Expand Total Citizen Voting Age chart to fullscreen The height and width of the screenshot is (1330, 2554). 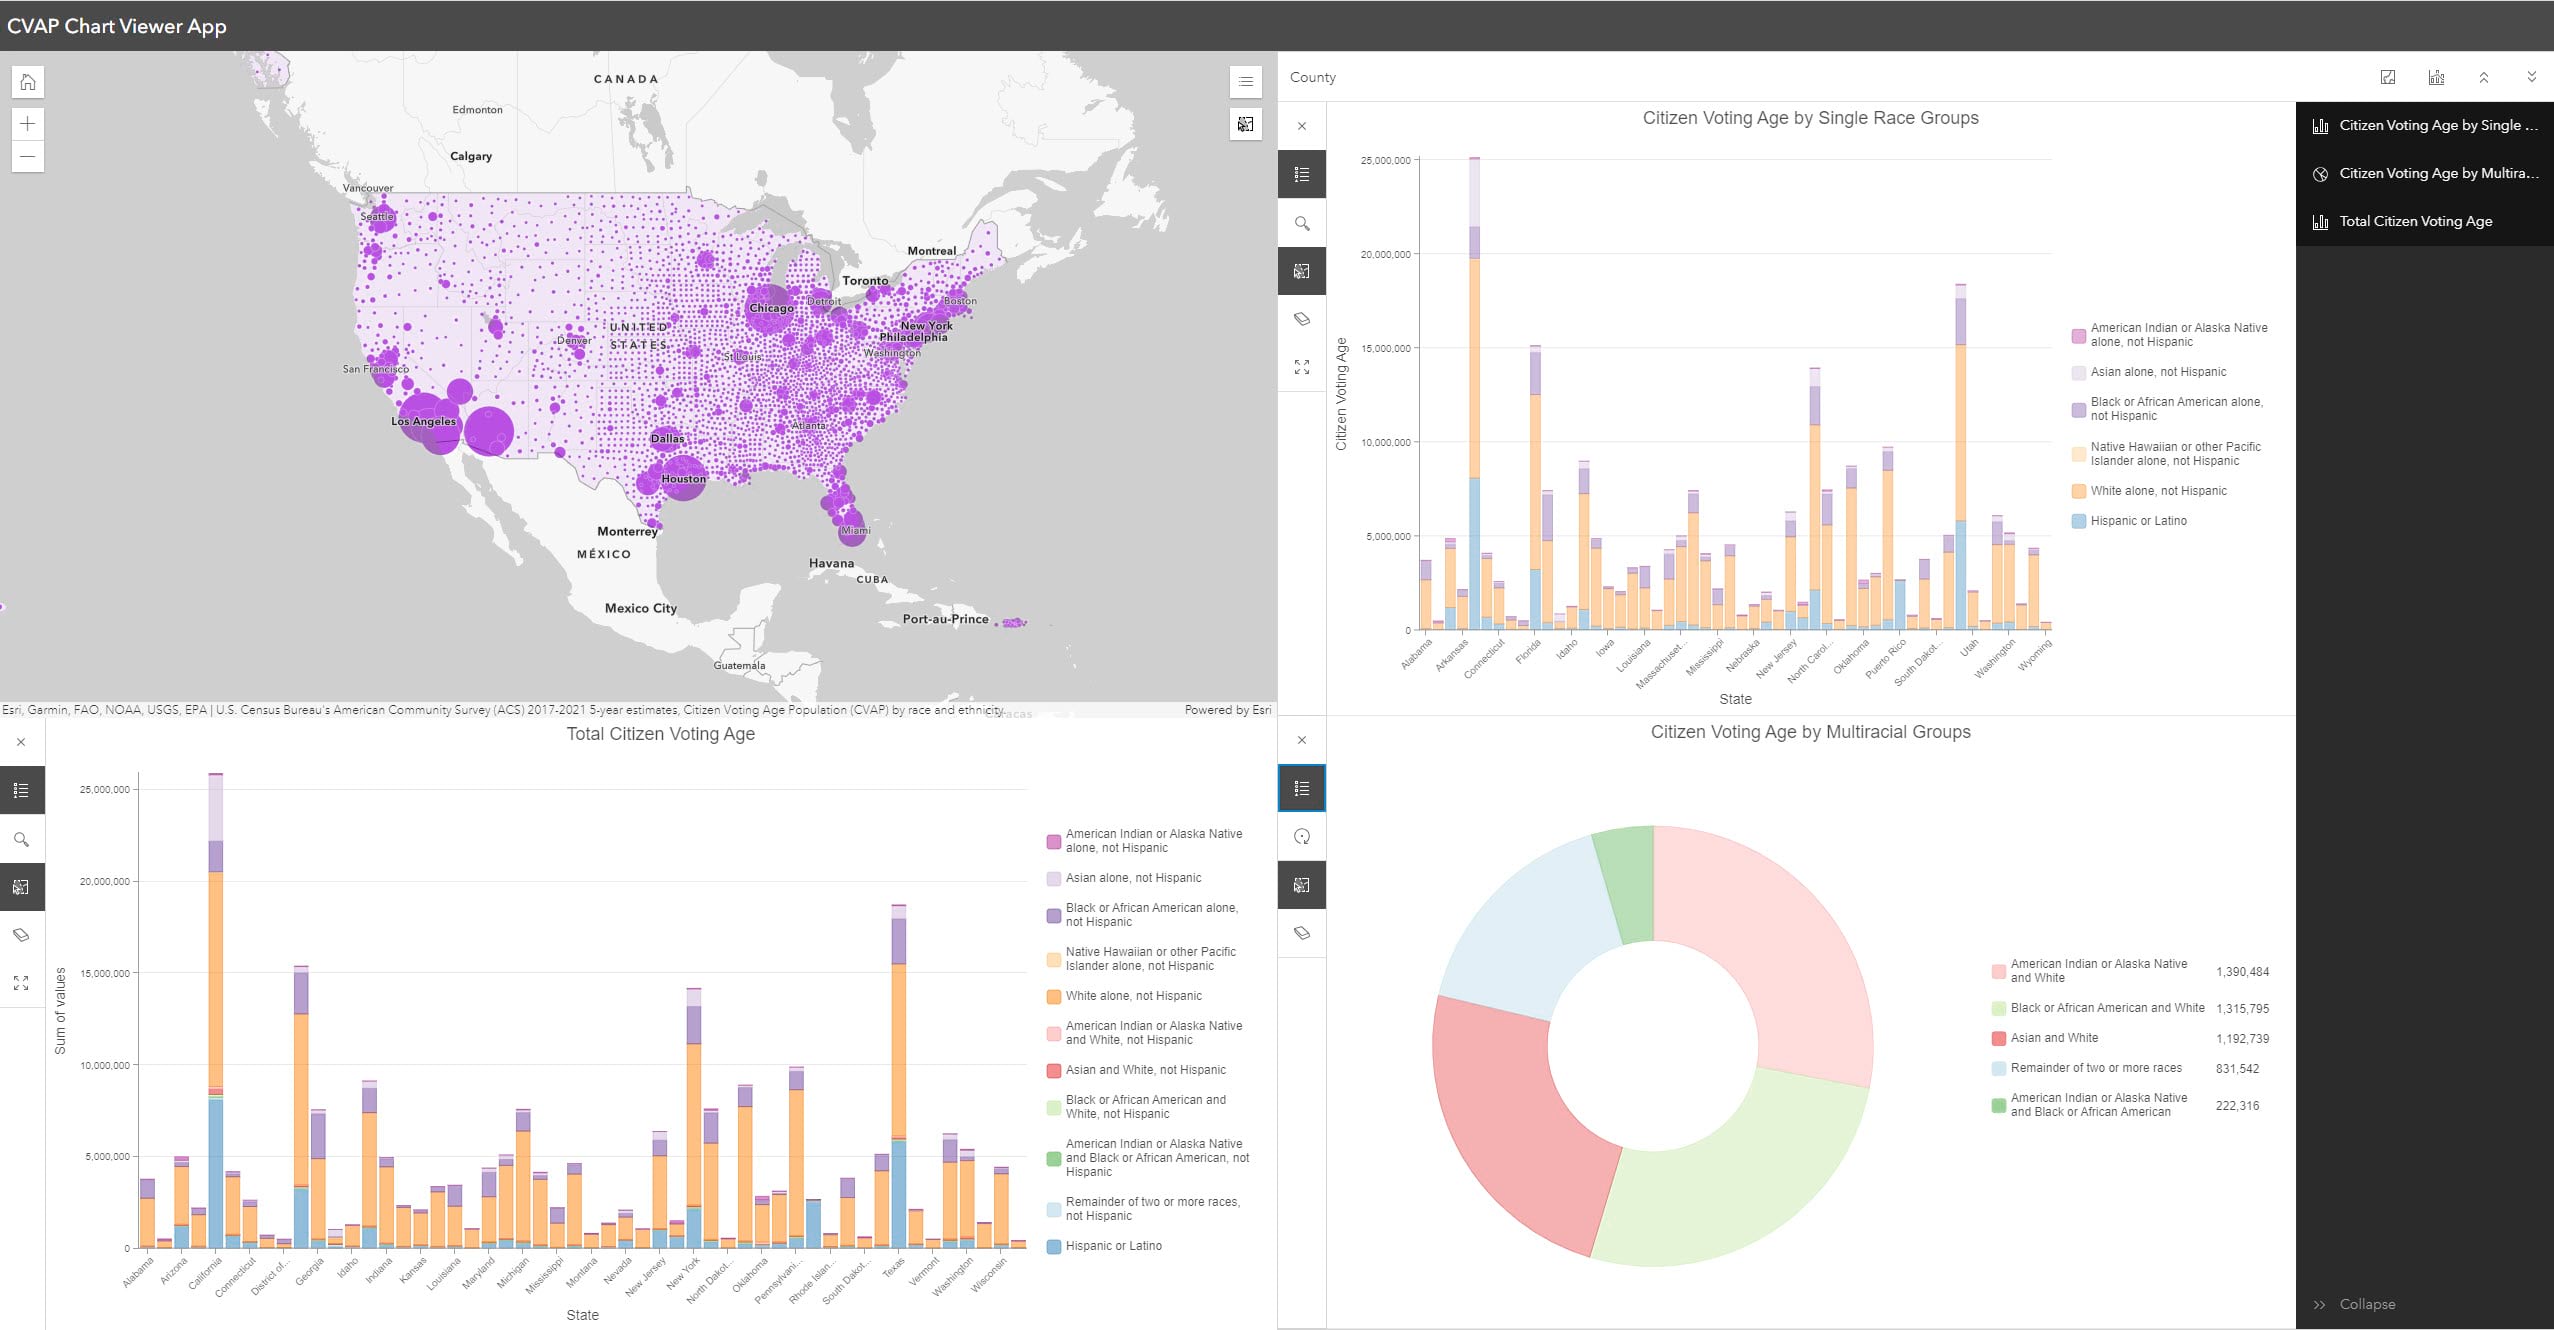pyautogui.click(x=22, y=984)
